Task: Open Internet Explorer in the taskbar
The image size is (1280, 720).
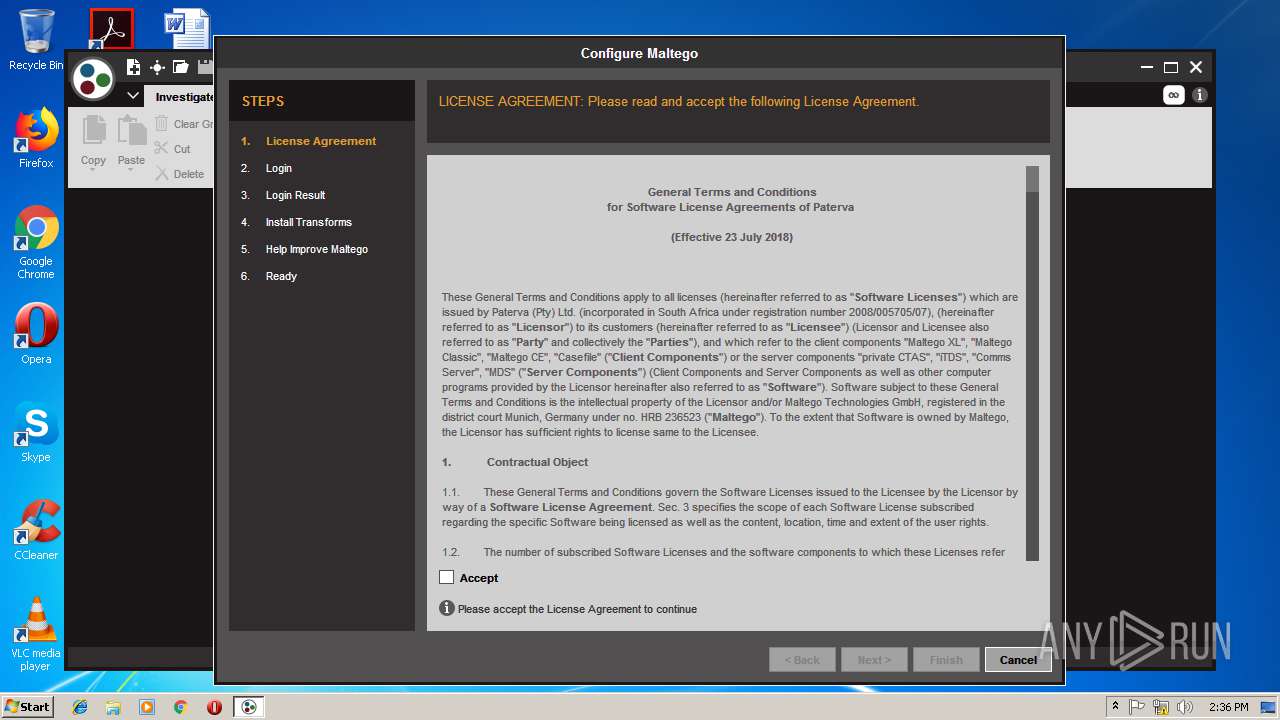Action: click(x=80, y=707)
